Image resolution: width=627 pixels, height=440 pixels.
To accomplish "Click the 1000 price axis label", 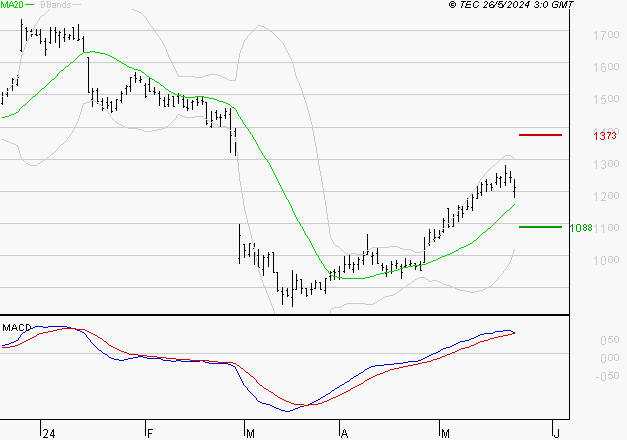I will coord(606,260).
